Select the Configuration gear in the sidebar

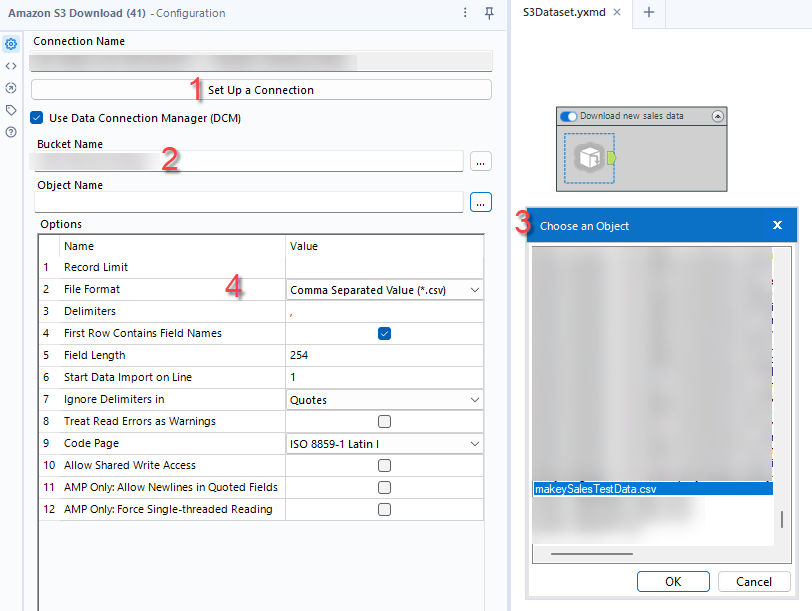click(x=11, y=44)
